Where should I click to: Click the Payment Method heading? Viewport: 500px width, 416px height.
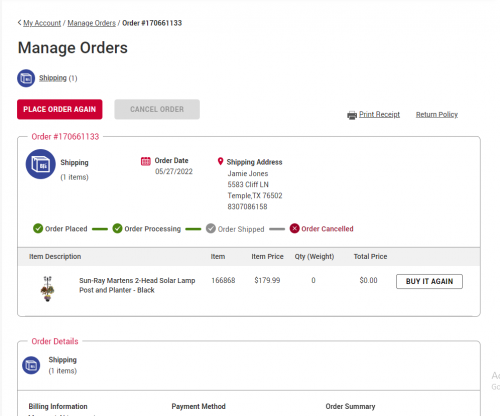coord(198,406)
